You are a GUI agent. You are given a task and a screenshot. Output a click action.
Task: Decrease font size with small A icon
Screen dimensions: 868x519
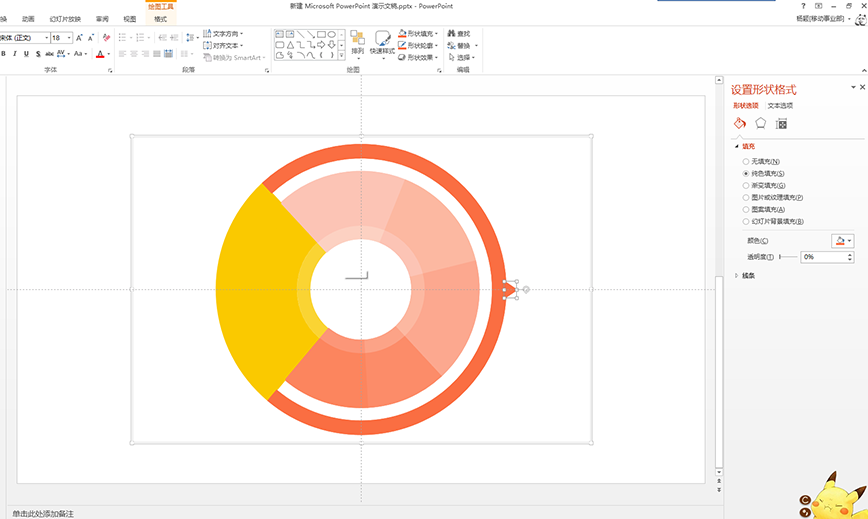pos(91,38)
